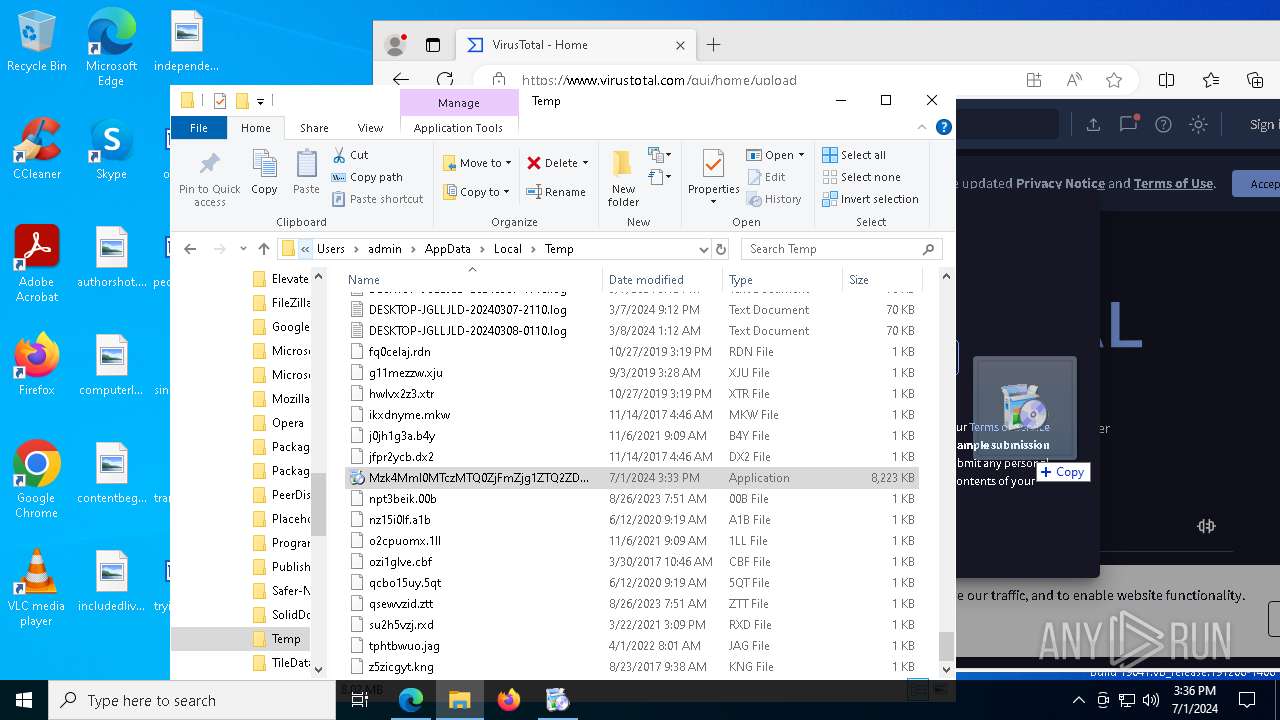Sort by Size column header
Image resolution: width=1280 pixels, height=720 pixels.
click(882, 280)
